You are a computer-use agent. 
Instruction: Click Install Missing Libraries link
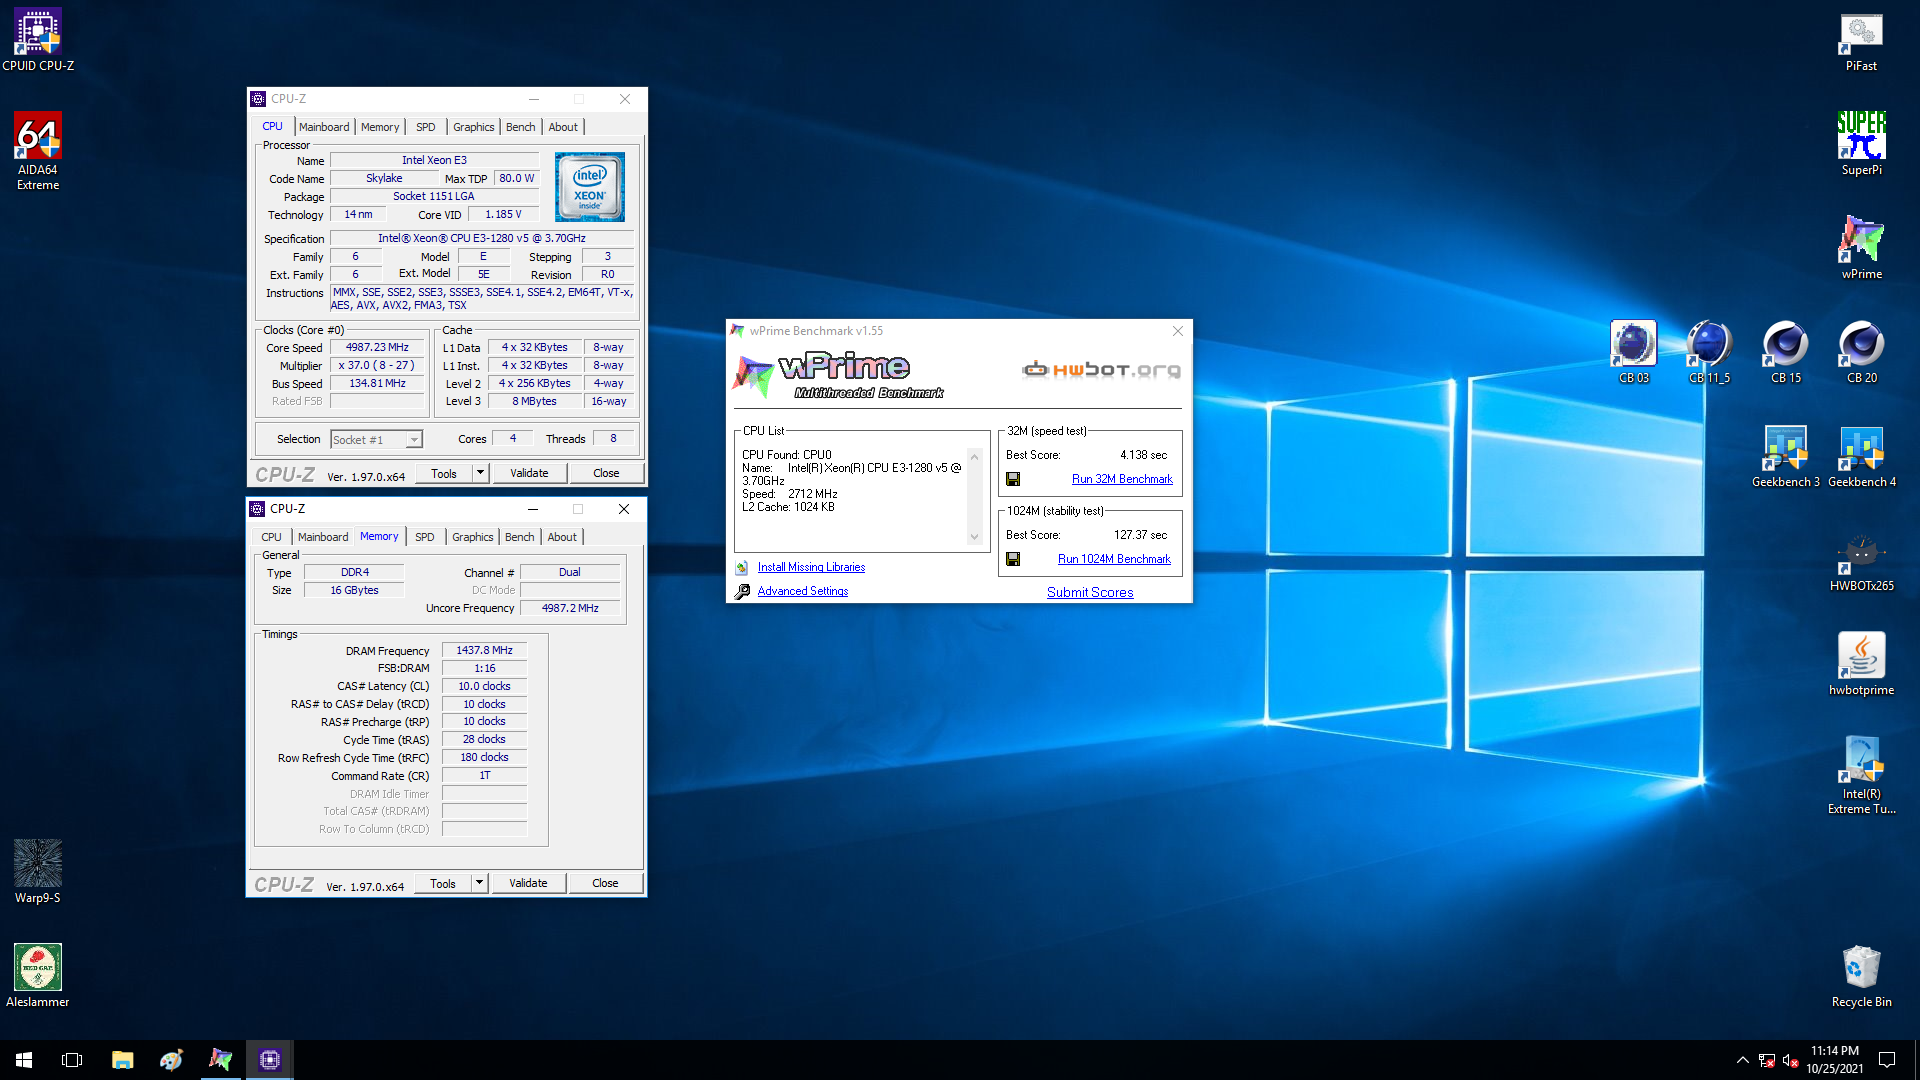click(811, 567)
